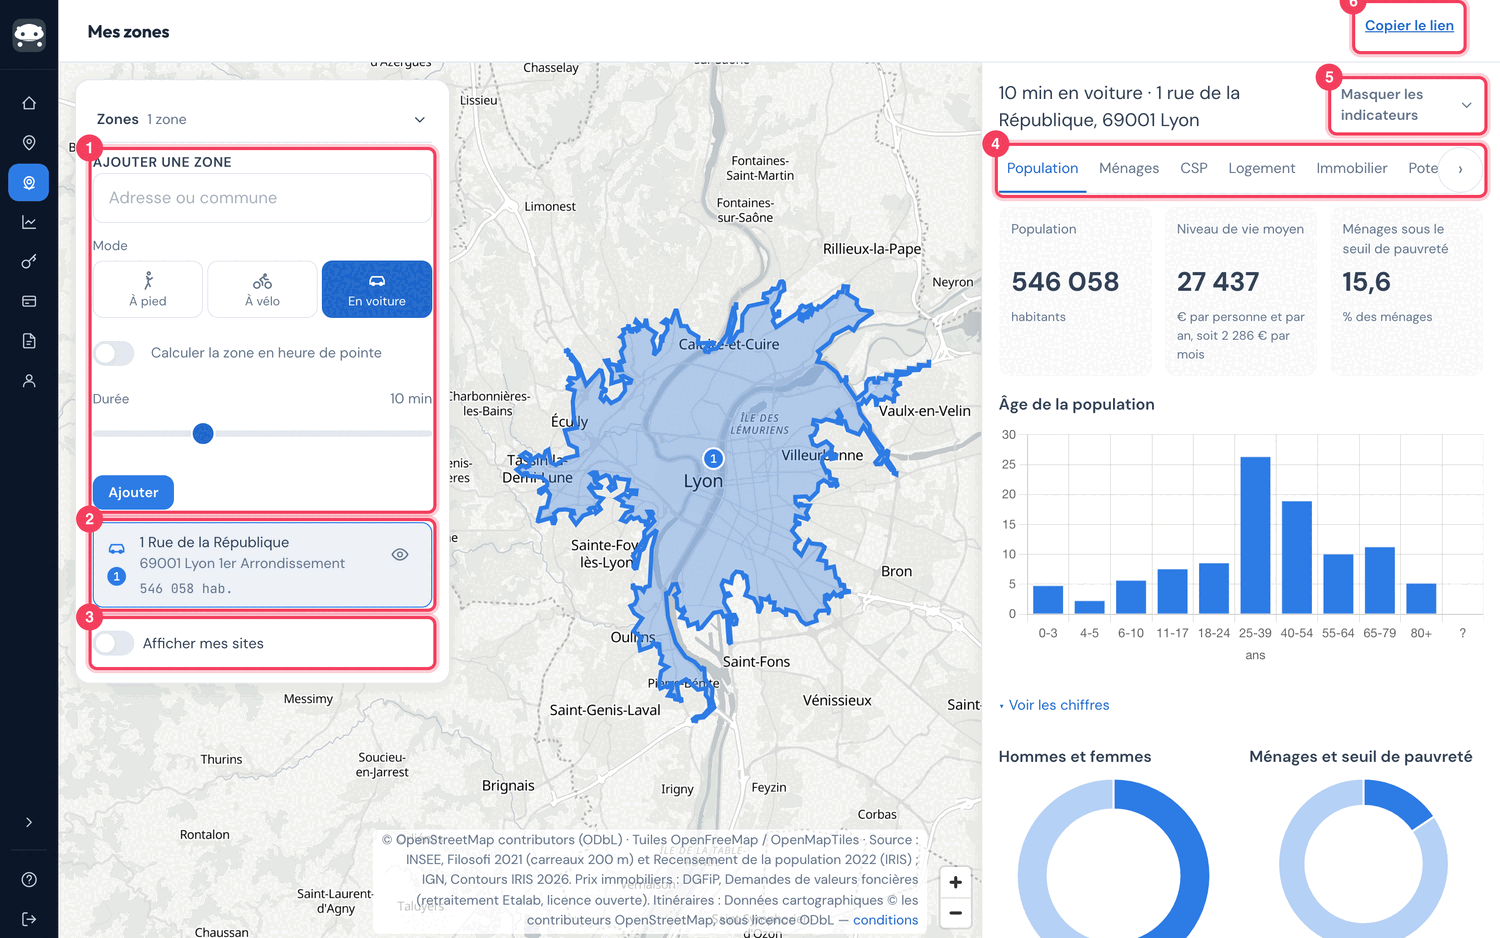Open the document icon in sidebar
The image size is (1500, 938).
click(x=29, y=341)
